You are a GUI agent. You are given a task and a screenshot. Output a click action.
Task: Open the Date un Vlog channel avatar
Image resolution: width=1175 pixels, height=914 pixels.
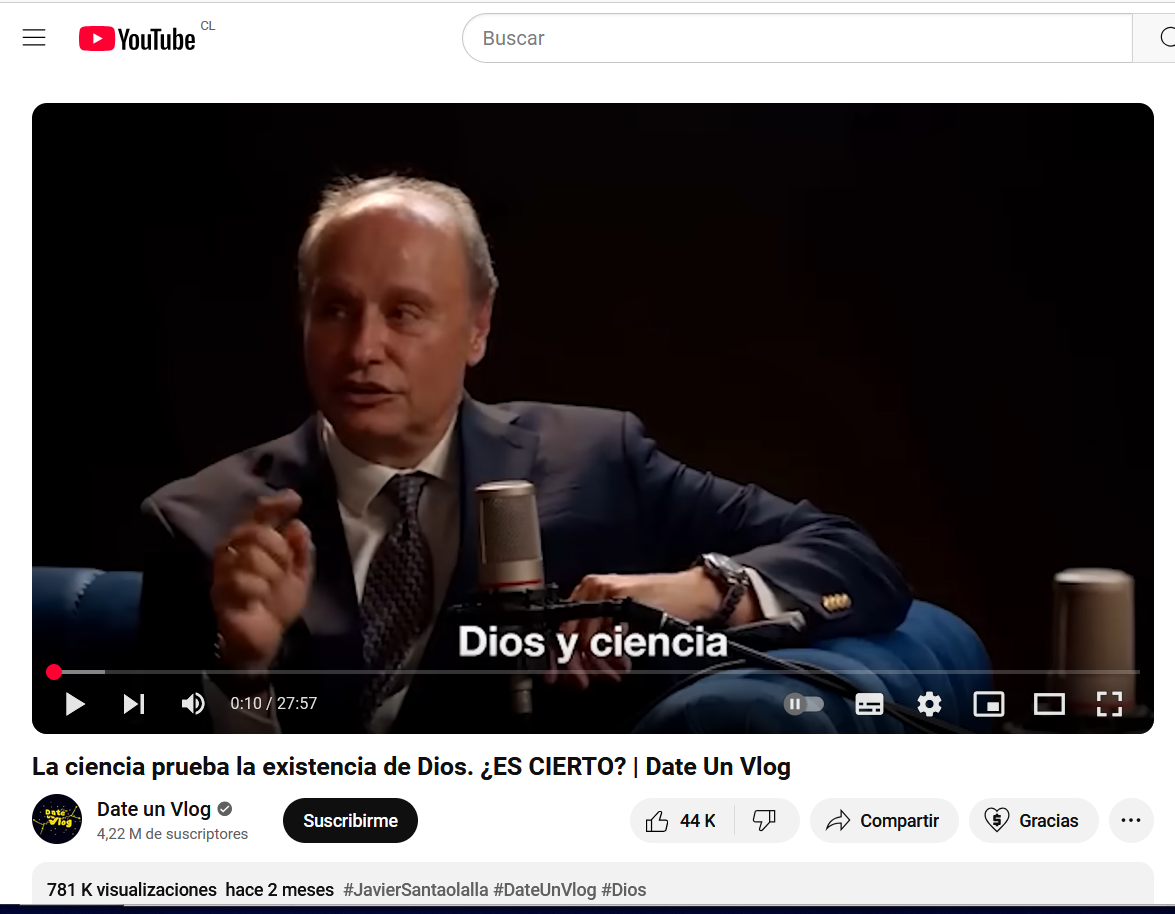tap(57, 819)
